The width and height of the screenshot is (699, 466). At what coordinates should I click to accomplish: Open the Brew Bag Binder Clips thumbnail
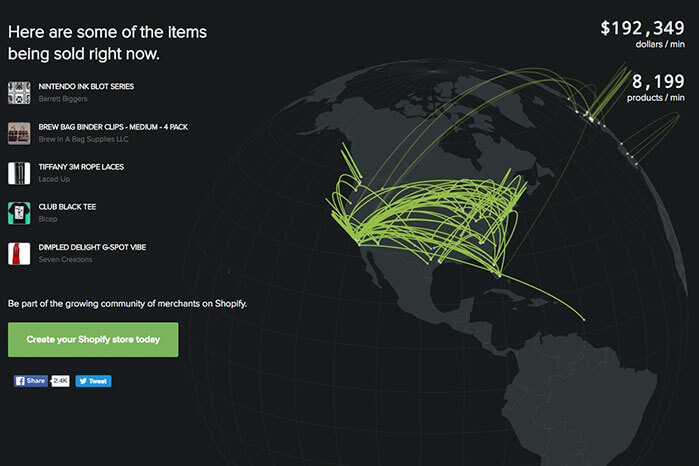19,133
